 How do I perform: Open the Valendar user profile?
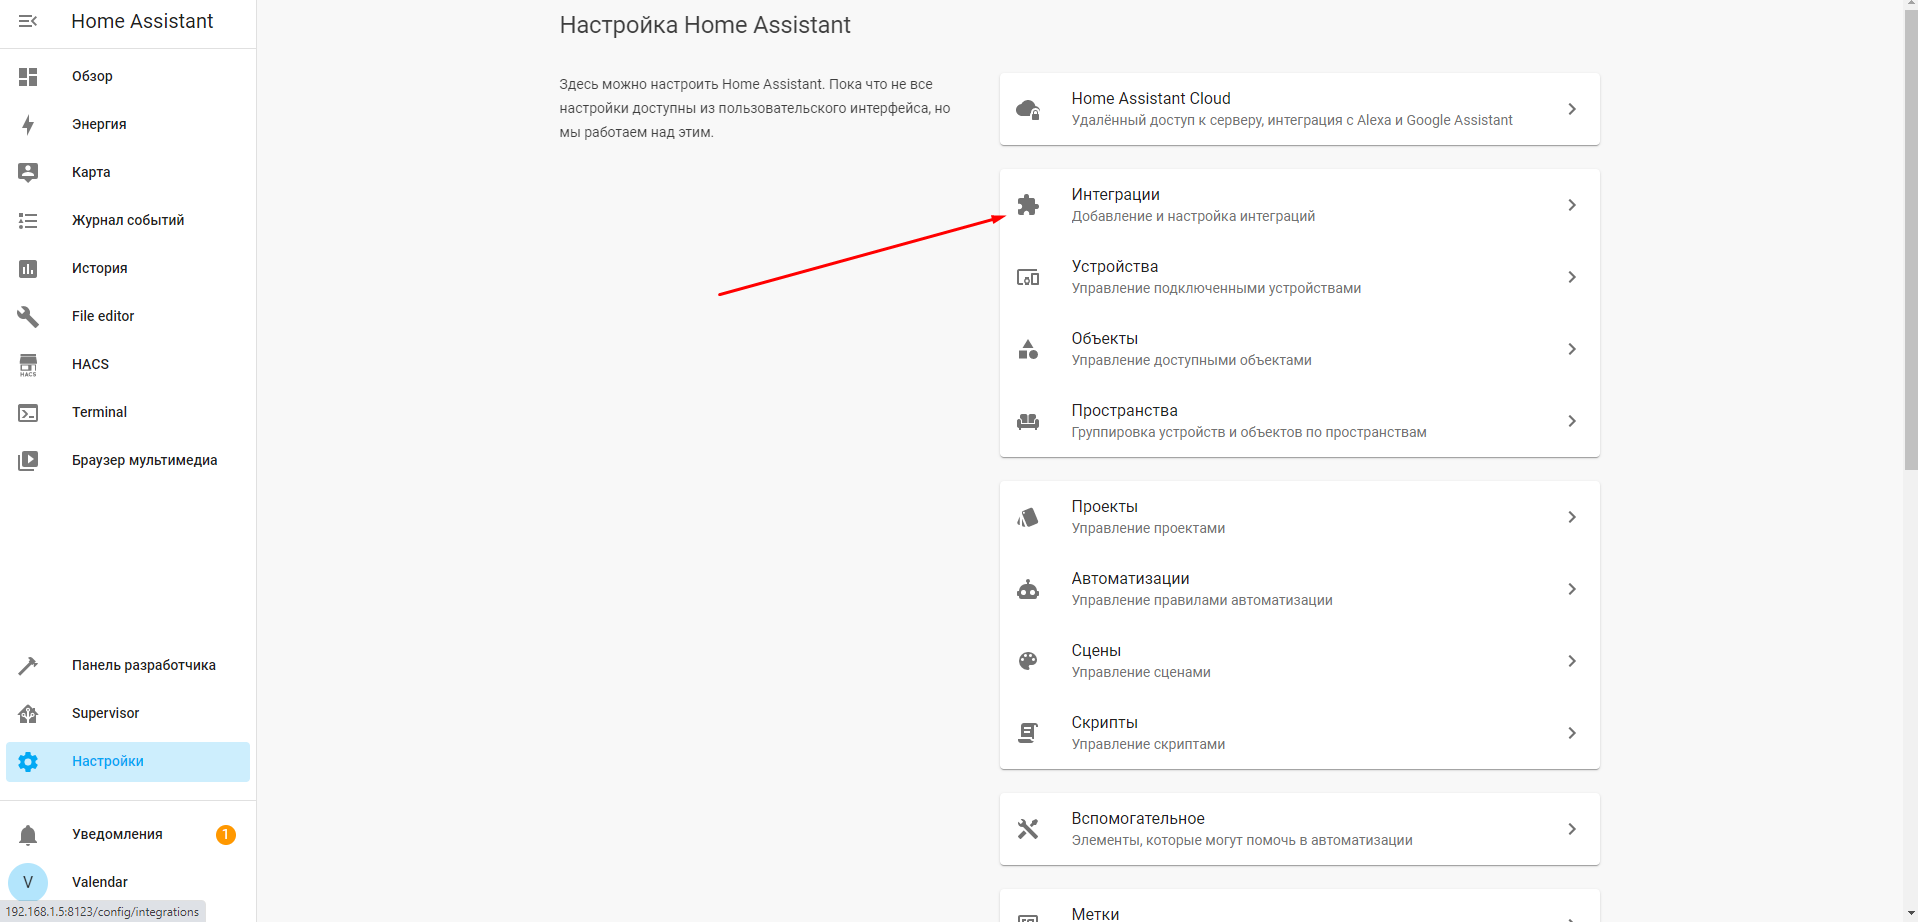128,882
